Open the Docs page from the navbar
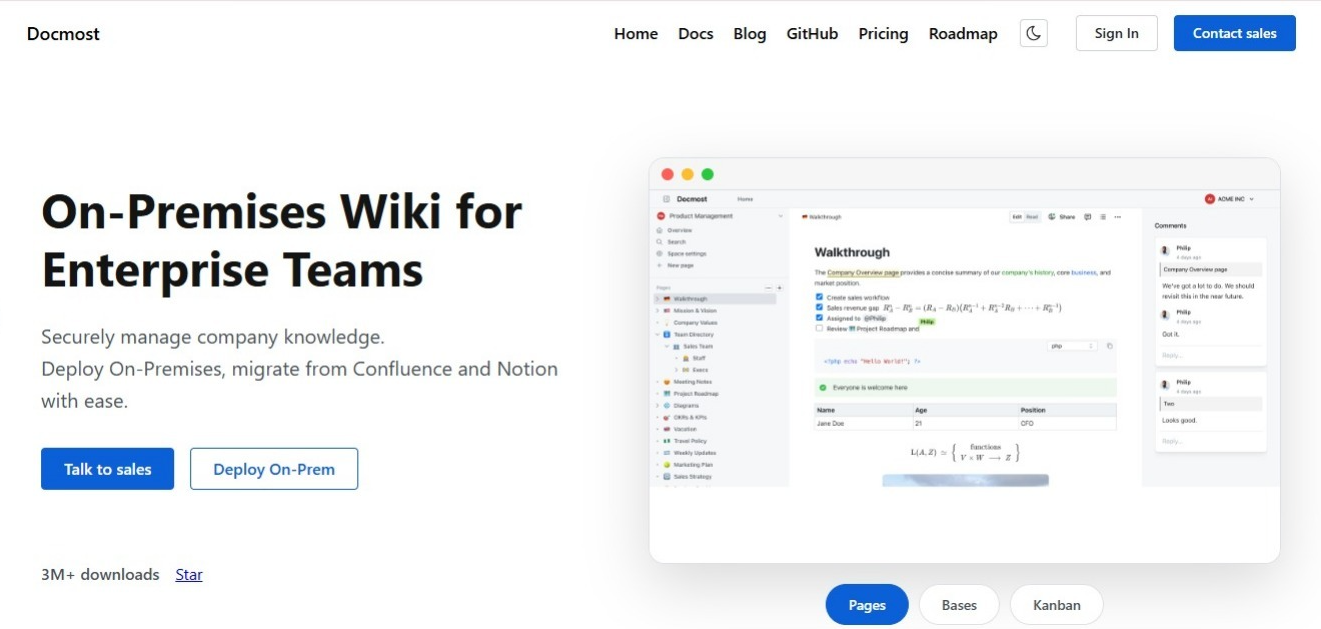Viewport: 1321px width, 629px height. (x=696, y=33)
